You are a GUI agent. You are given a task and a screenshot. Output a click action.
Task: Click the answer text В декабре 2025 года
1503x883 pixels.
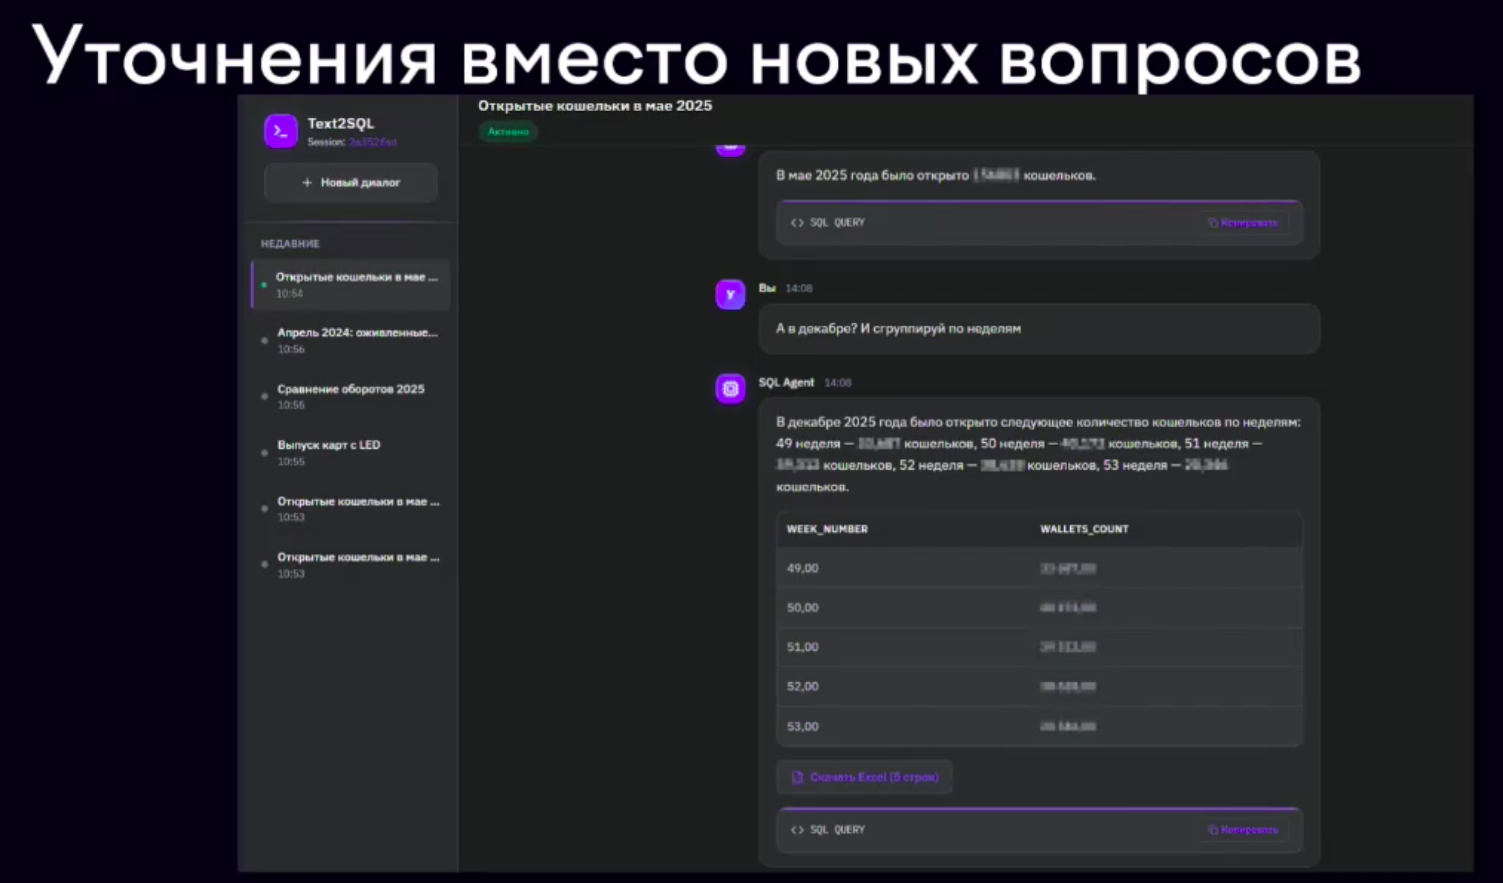1038,454
